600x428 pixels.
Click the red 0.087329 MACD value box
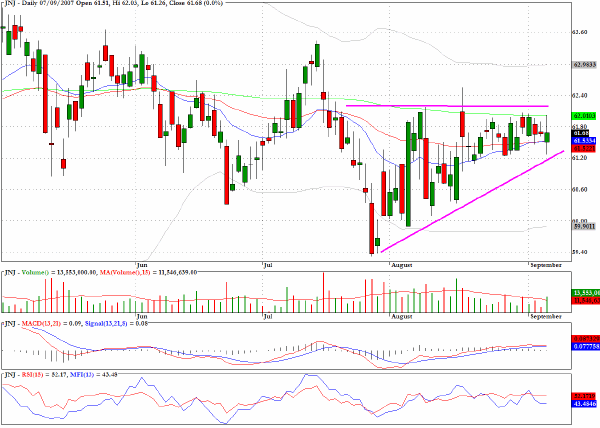585,339
